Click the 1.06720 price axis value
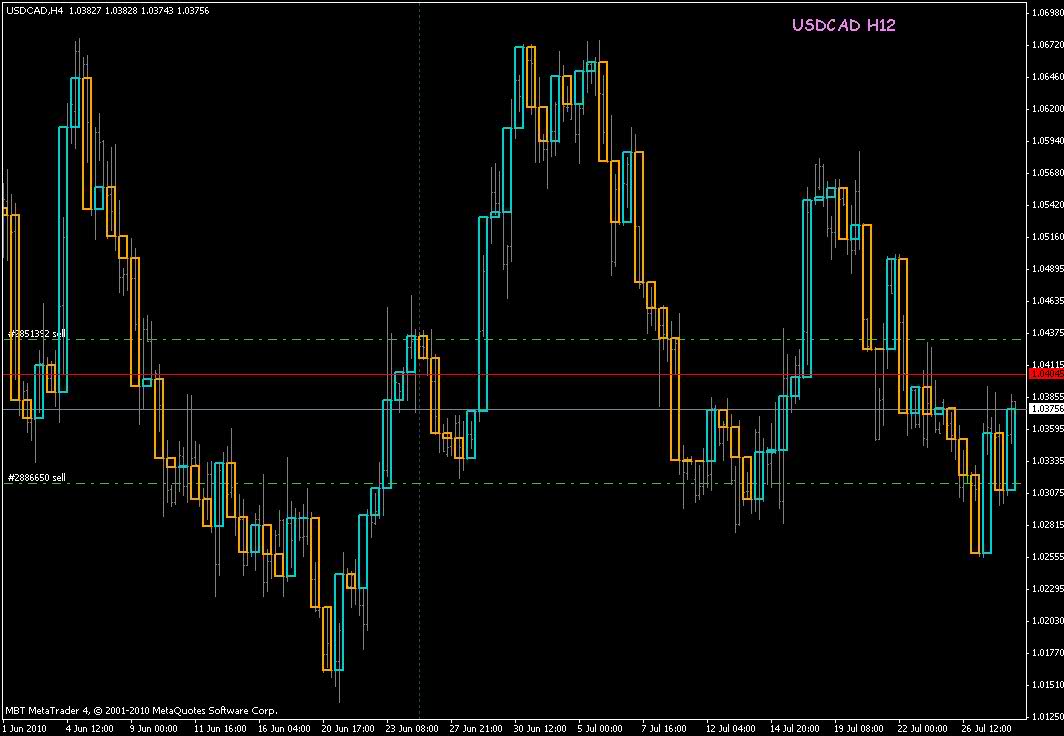This screenshot has height=736, width=1064. [x=1047, y=44]
